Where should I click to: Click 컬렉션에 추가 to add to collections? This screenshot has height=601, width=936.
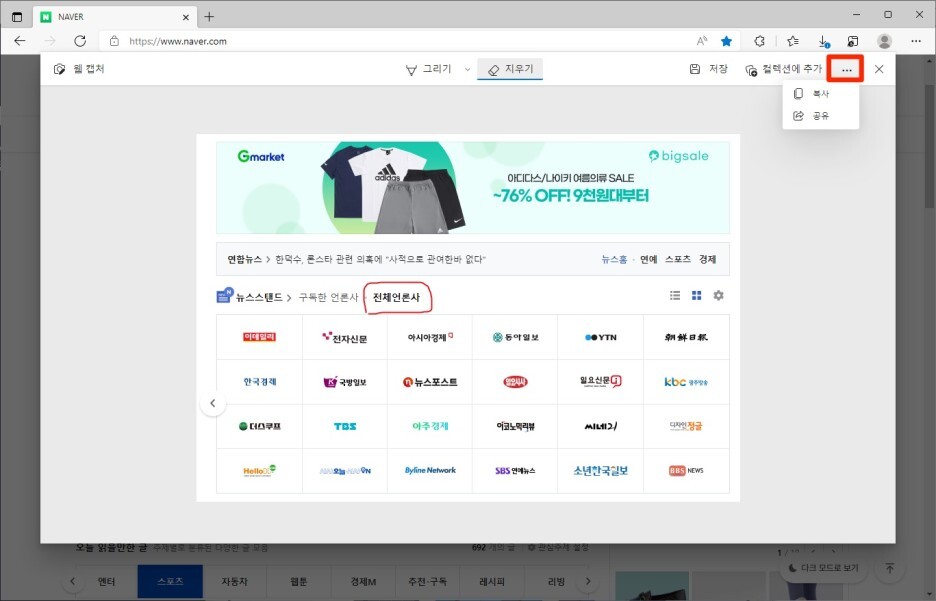tap(783, 69)
